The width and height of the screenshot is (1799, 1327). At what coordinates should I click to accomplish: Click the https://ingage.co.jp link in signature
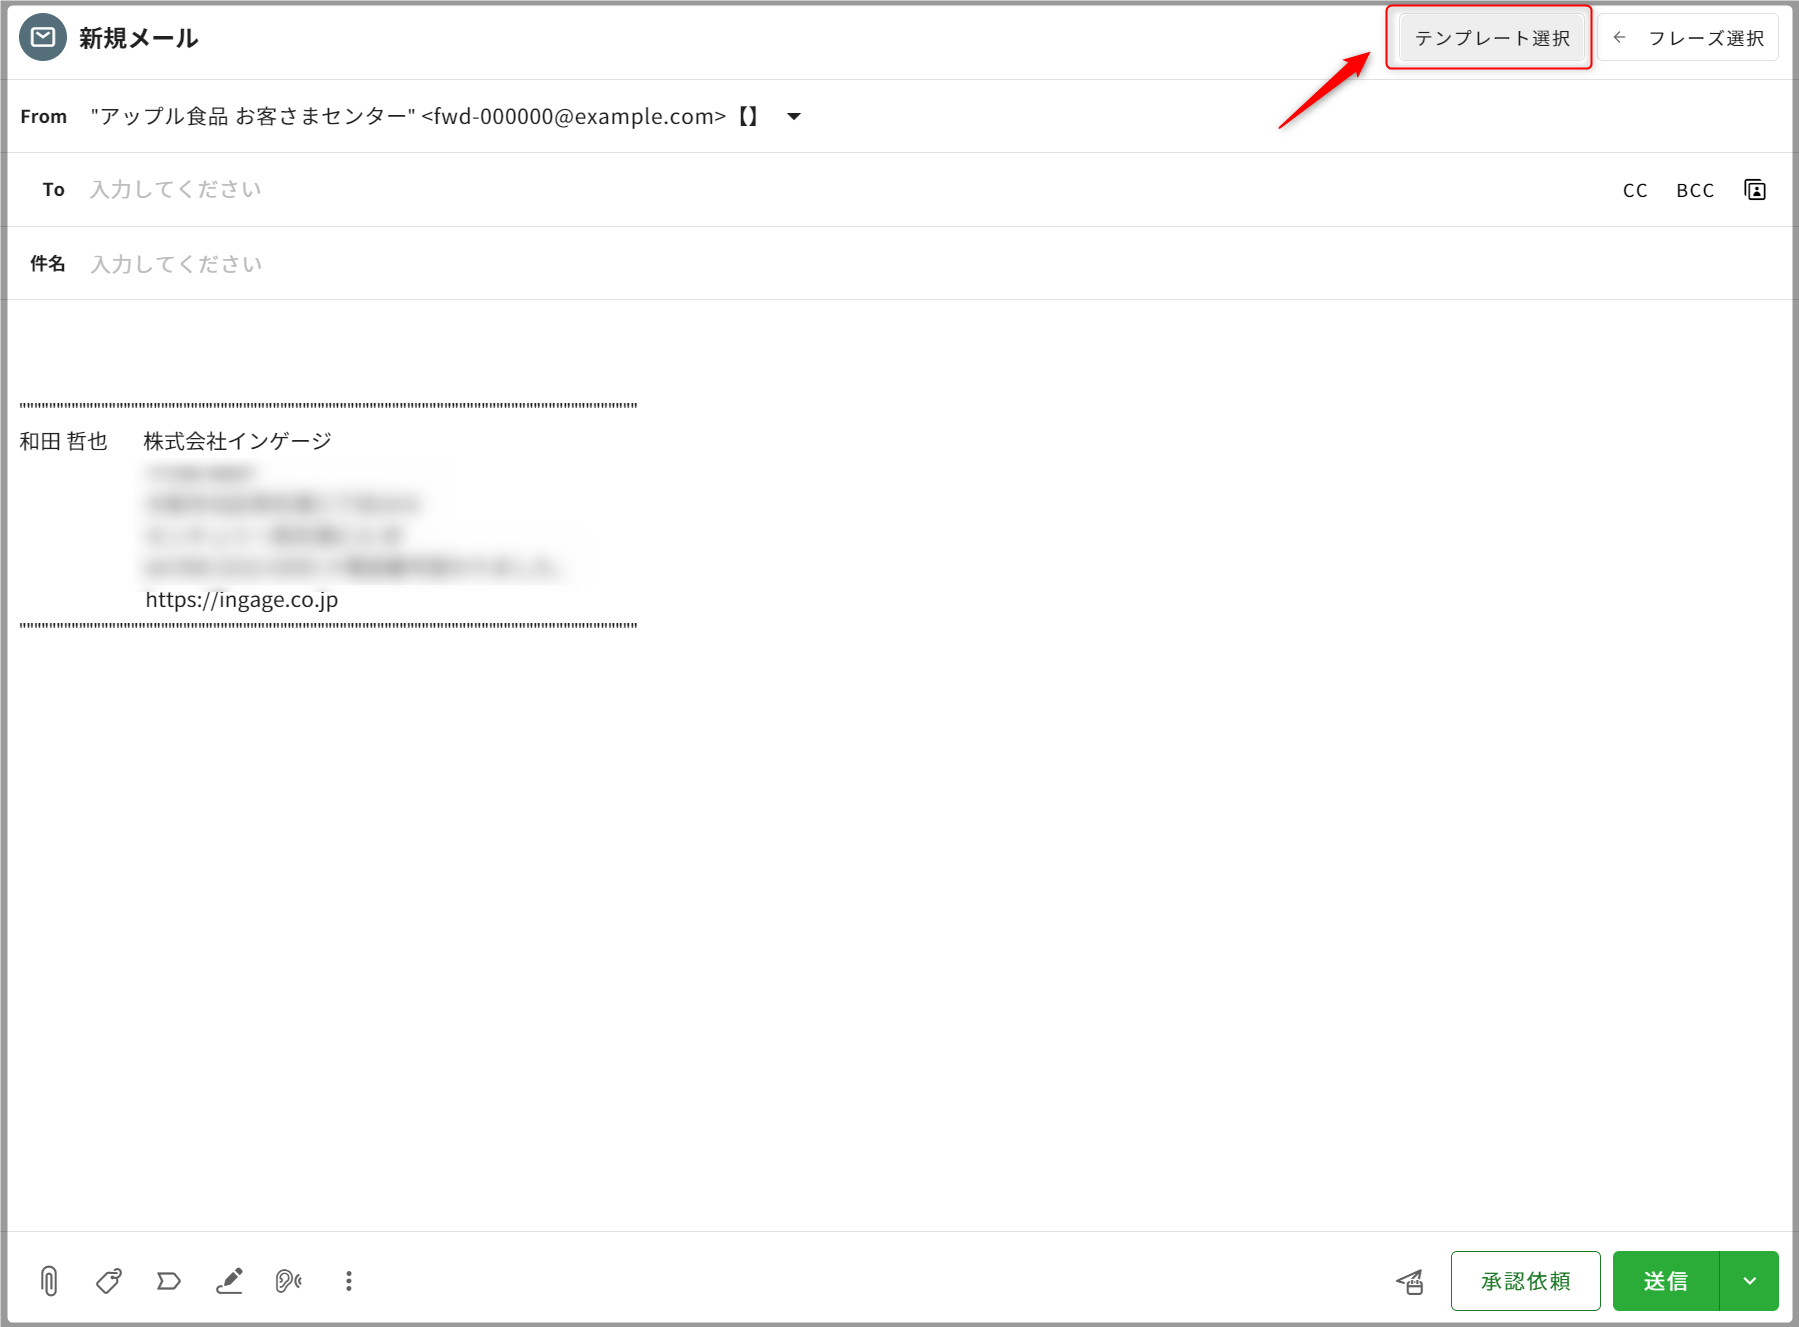pos(242,600)
